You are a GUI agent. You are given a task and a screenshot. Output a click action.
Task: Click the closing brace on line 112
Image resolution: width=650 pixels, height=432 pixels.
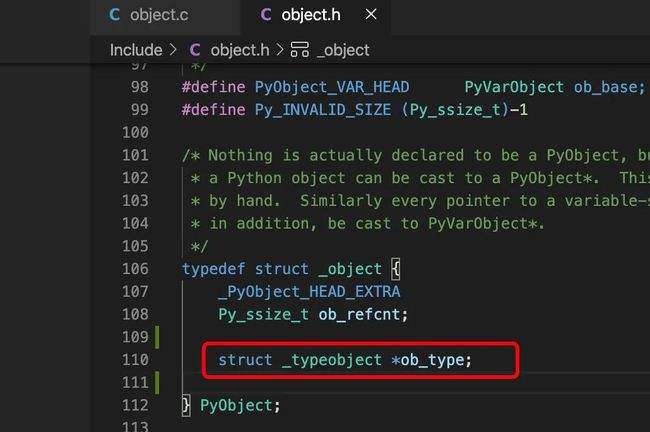(186, 405)
